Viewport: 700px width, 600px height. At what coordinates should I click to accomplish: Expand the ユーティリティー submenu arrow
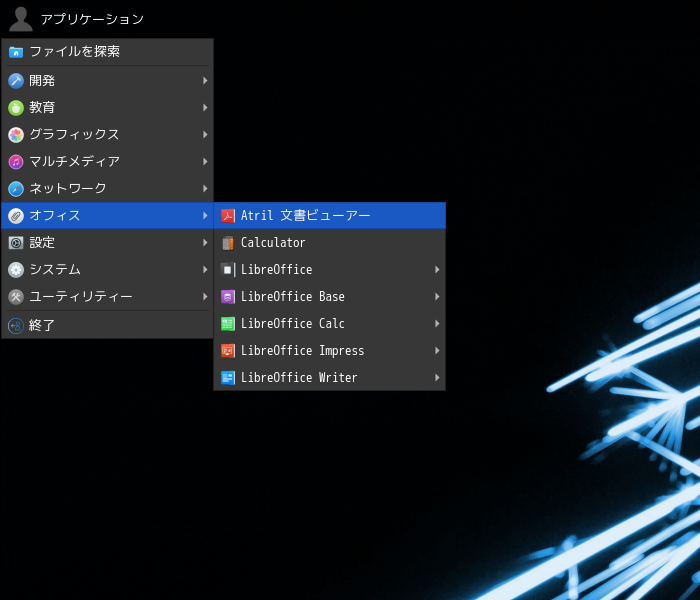click(205, 297)
